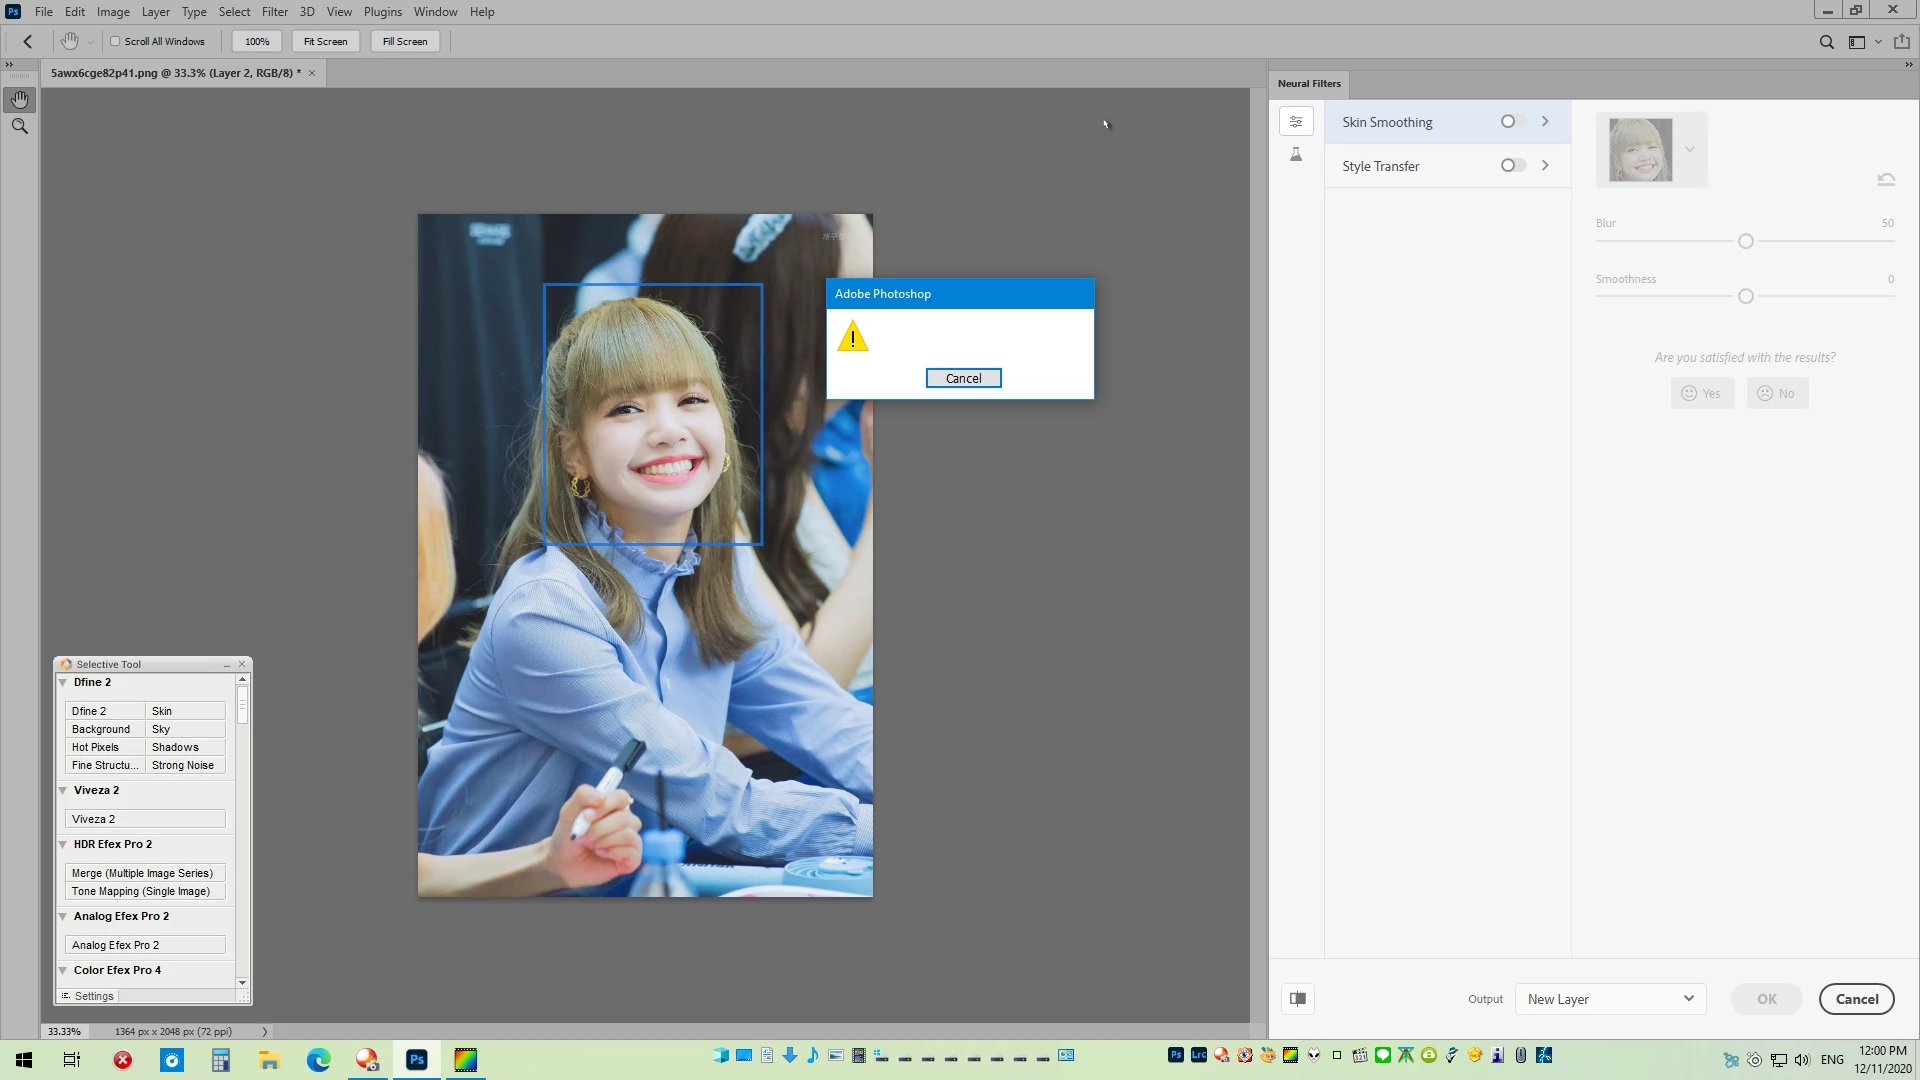This screenshot has height=1080, width=1920.
Task: Open the Output New Layer dropdown
Action: (x=1610, y=999)
